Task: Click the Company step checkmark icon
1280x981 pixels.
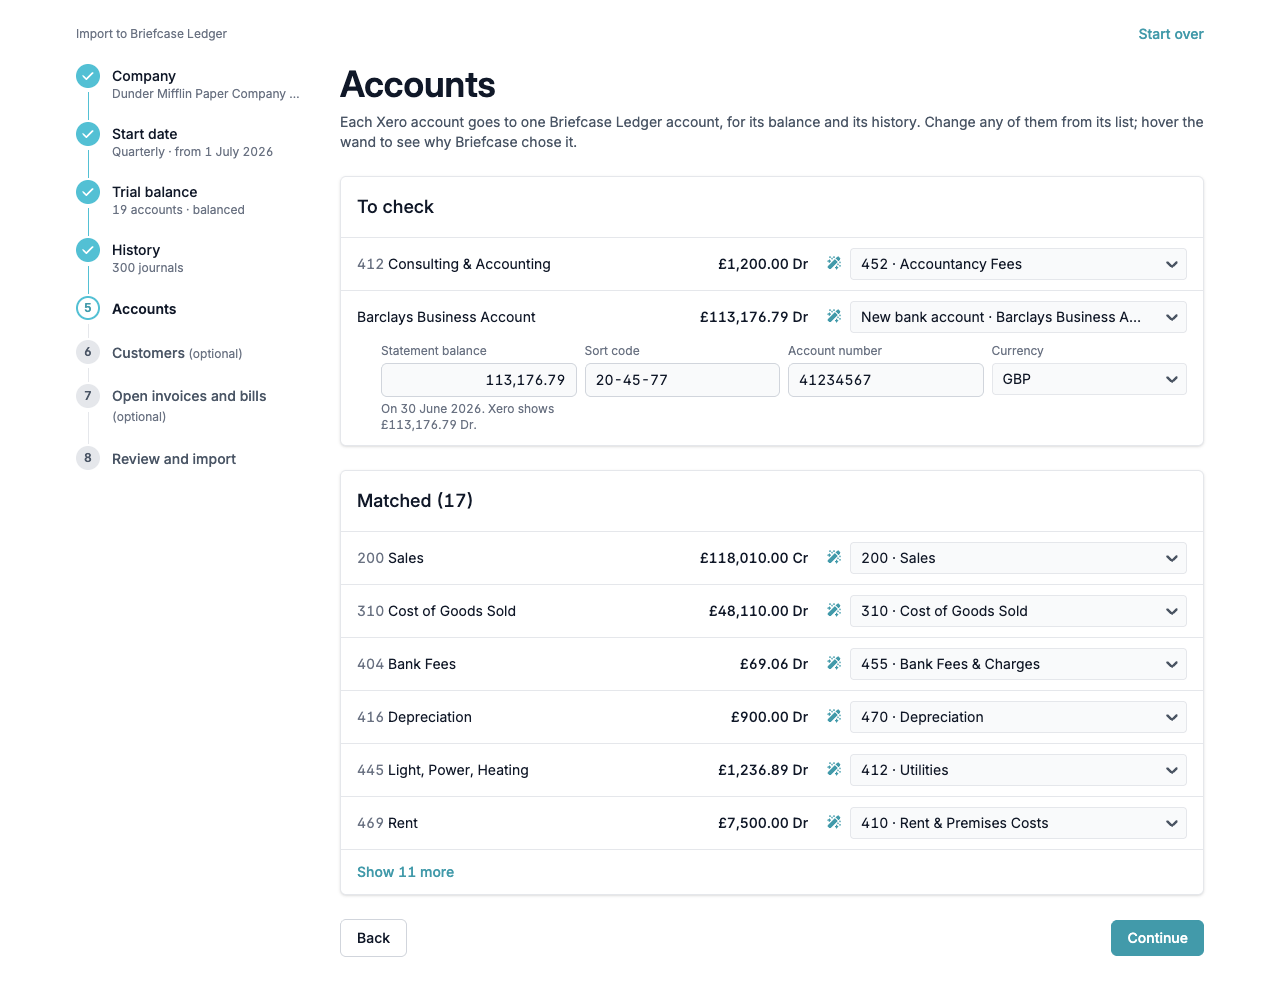Action: pyautogui.click(x=88, y=76)
